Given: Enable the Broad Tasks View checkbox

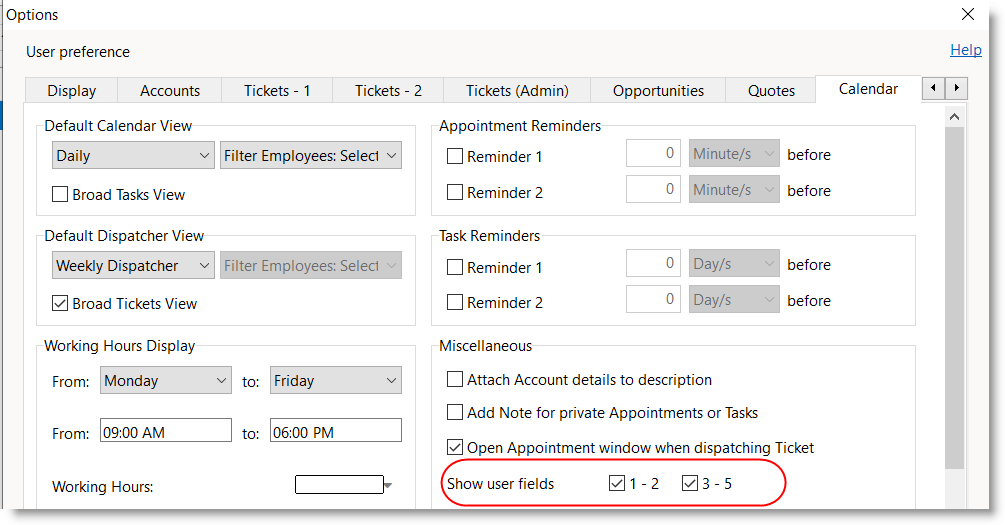Looking at the screenshot, I should coord(60,195).
